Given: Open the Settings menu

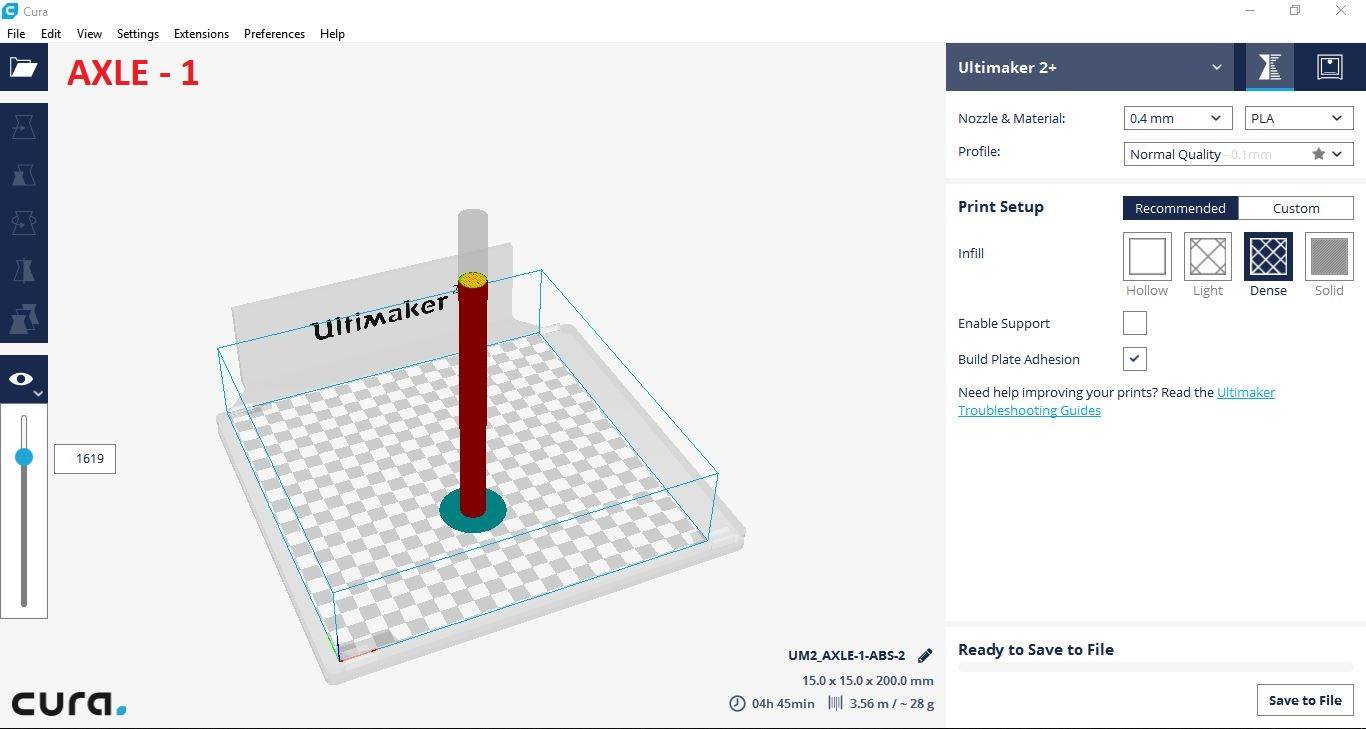Looking at the screenshot, I should click(138, 33).
